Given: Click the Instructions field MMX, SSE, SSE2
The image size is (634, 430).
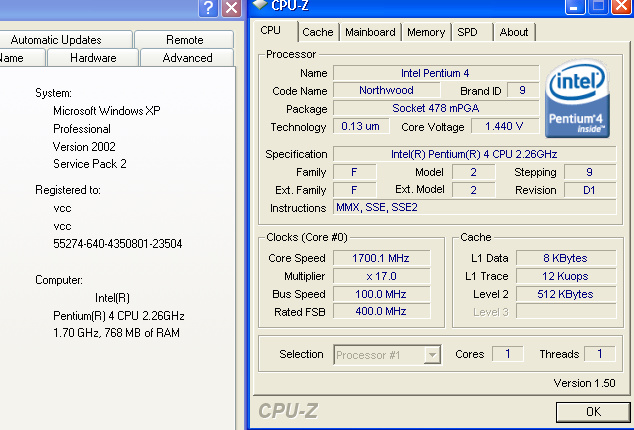Looking at the screenshot, I should (474, 208).
